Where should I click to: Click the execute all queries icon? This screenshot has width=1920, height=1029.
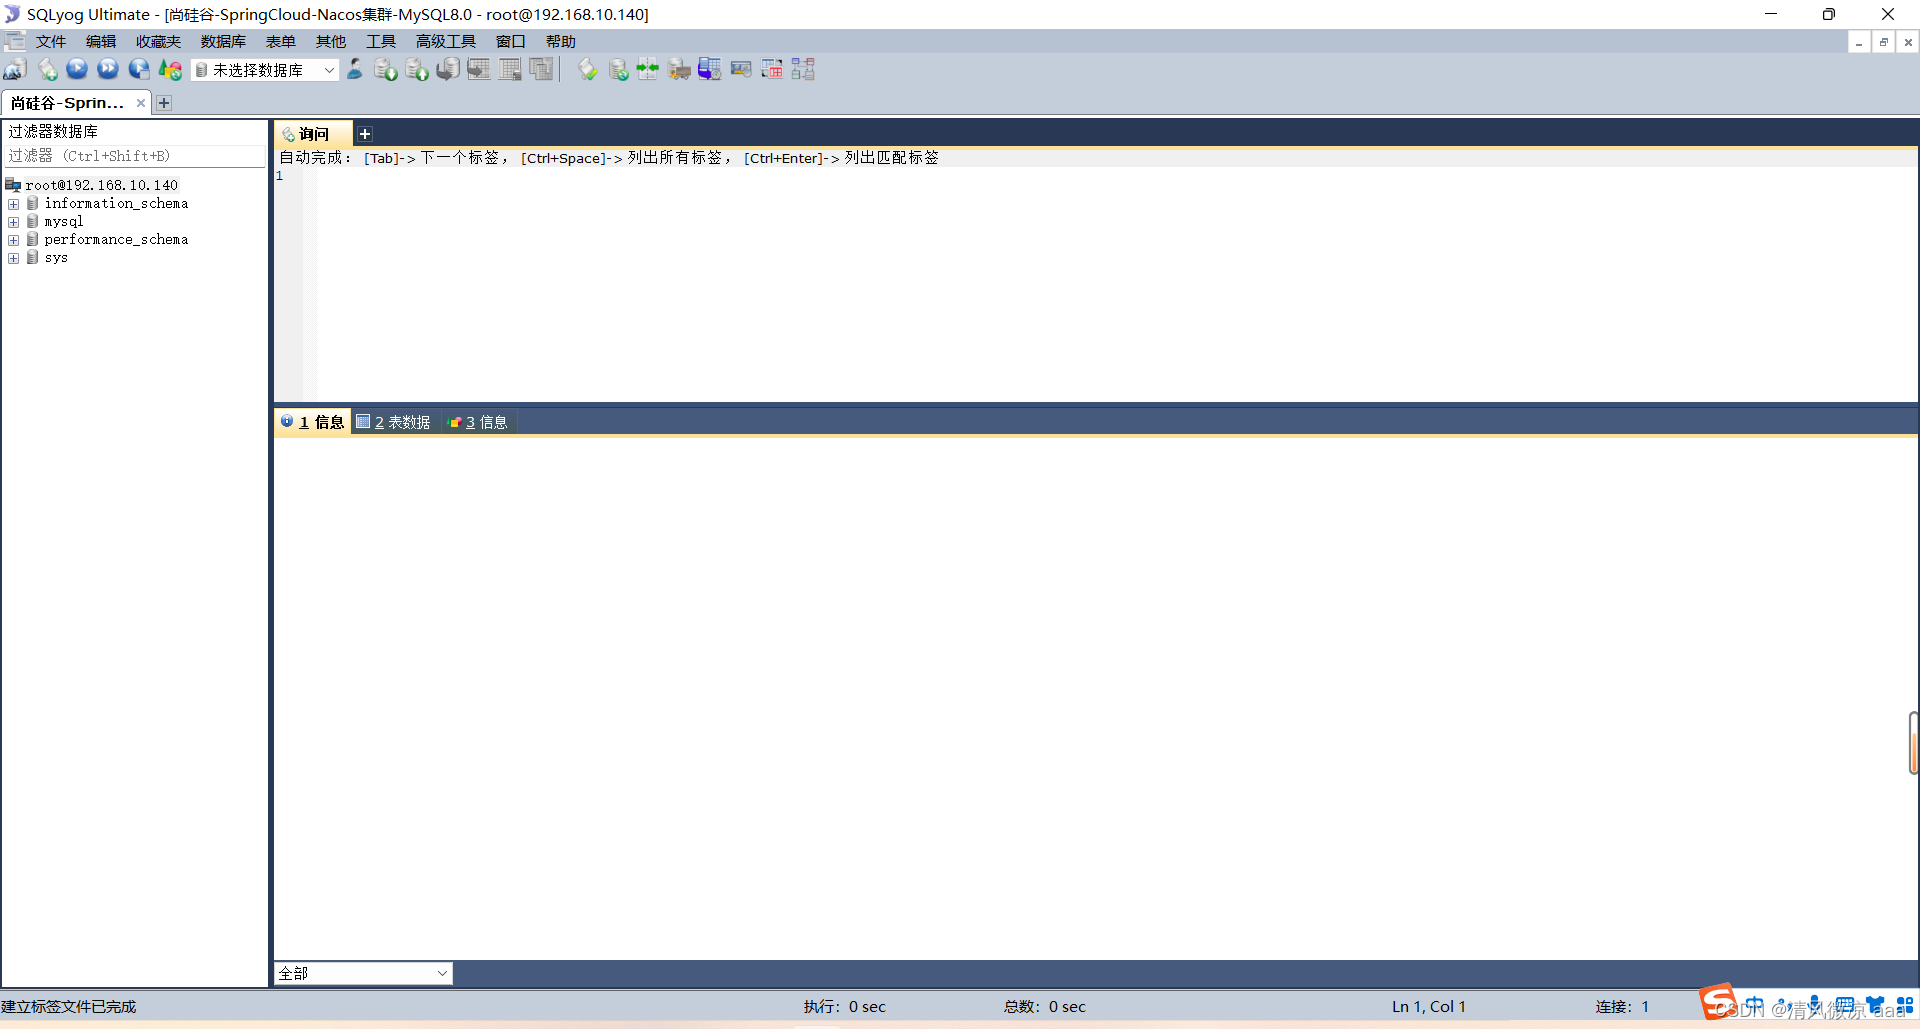[108, 69]
